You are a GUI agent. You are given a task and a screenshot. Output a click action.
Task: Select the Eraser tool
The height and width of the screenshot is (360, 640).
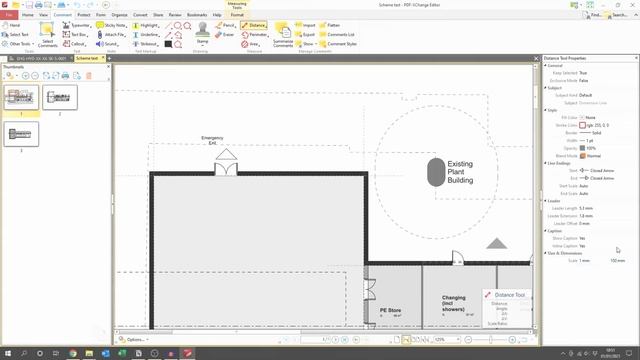coord(225,35)
